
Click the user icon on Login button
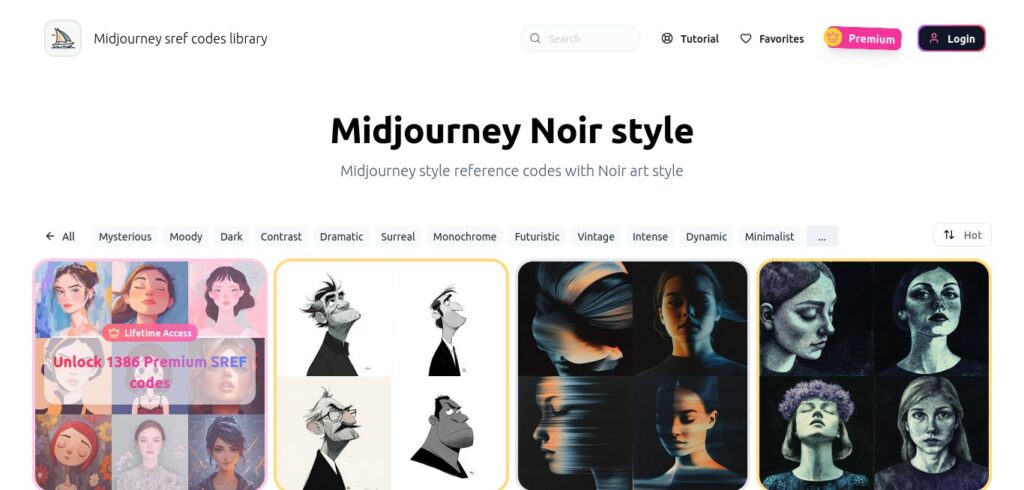[934, 39]
